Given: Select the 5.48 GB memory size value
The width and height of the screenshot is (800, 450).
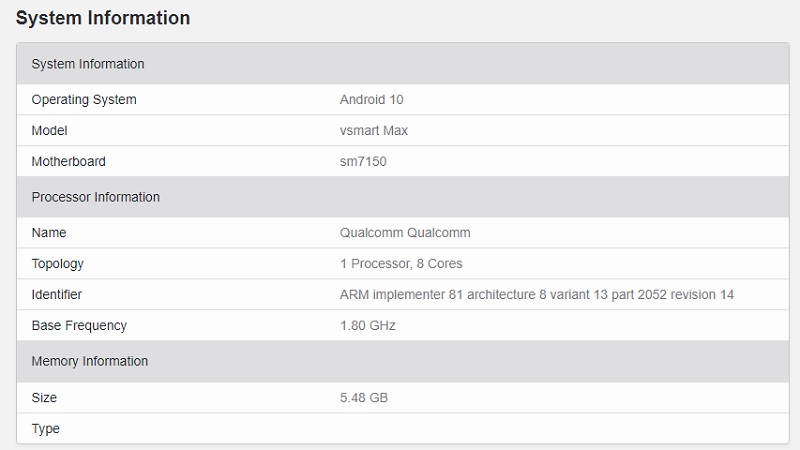Looking at the screenshot, I should tap(364, 397).
